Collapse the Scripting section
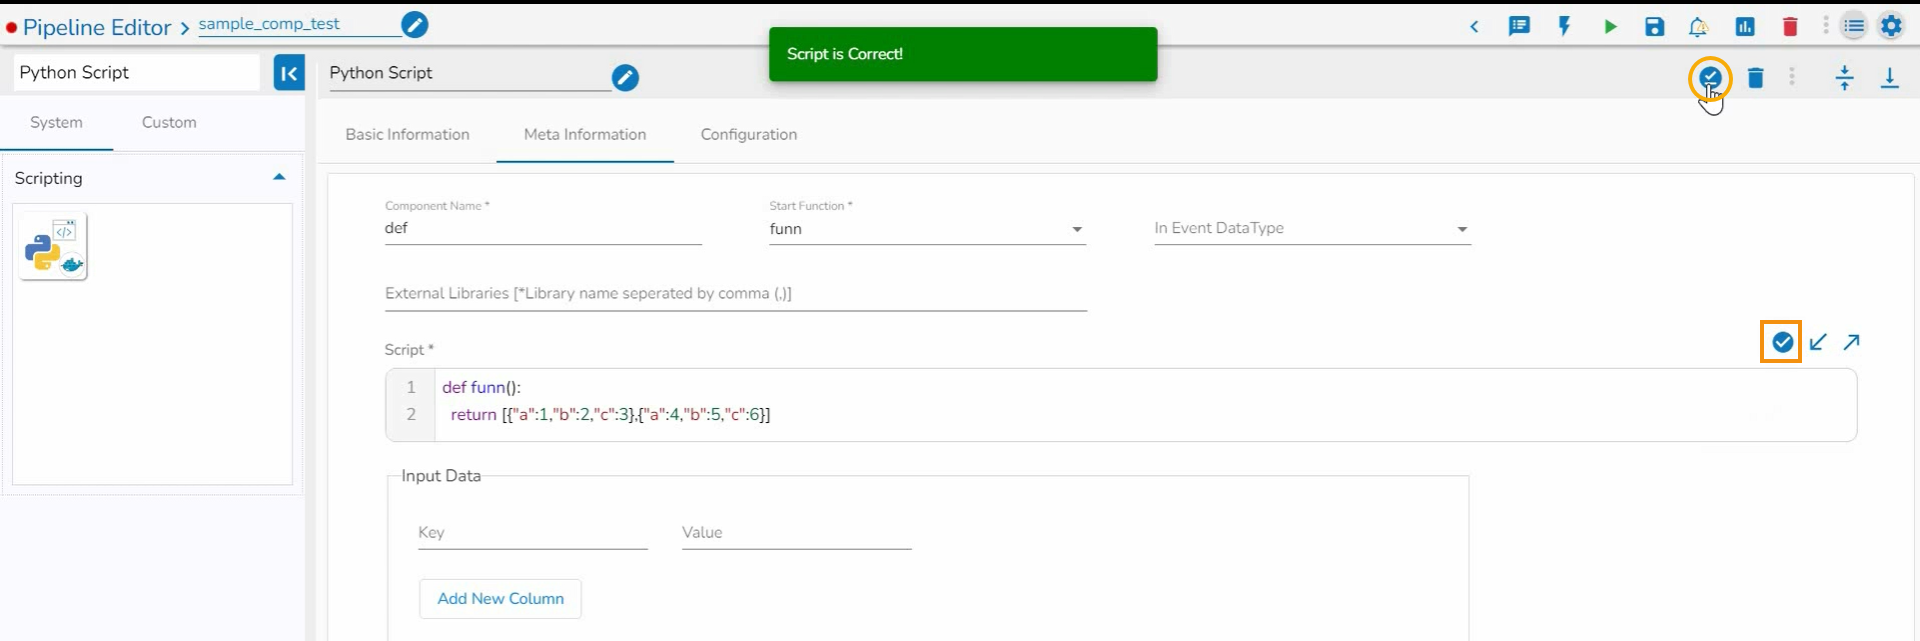Screen dimensions: 1920x641 click(279, 178)
